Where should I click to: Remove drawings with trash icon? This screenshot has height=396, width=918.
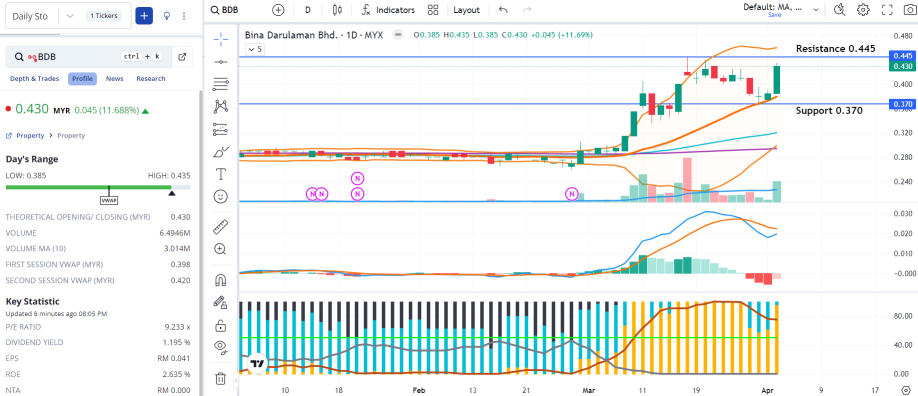[x=221, y=378]
